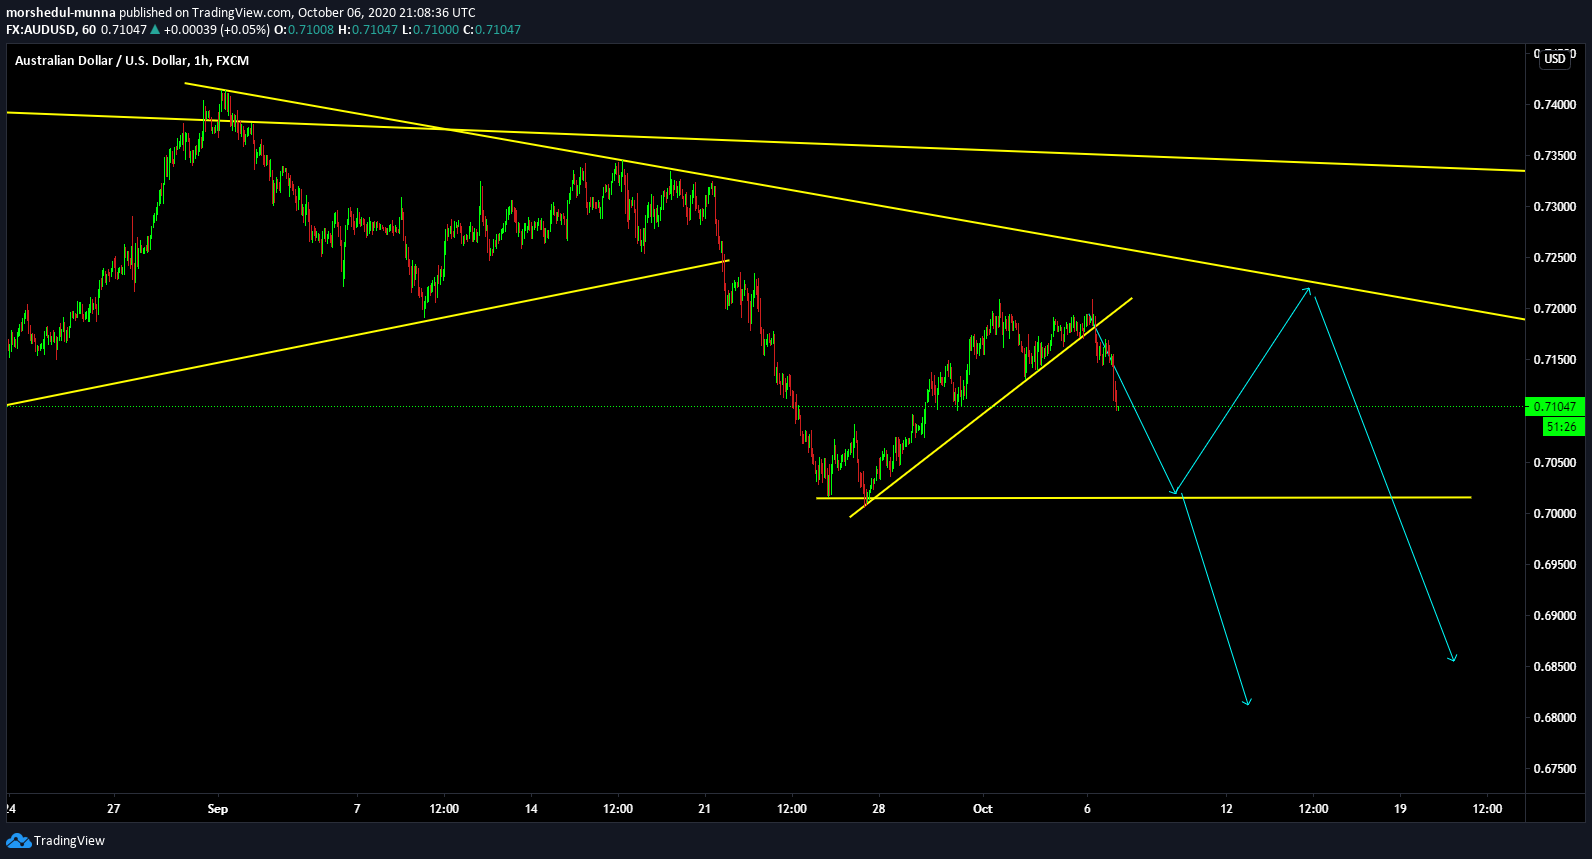Click the FX:AUDUSD, 60 symbol text
This screenshot has height=859, width=1592.
click(51, 29)
